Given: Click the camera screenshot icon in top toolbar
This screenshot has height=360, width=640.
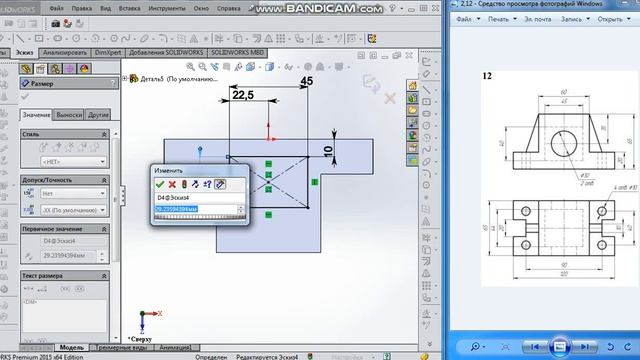Looking at the screenshot, I should click(56, 24).
